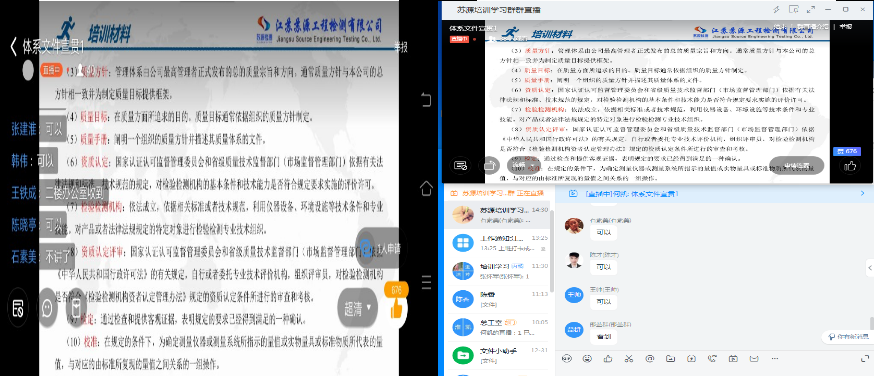Image resolution: width=874 pixels, height=376 pixels.
Task: Click the envelope mail icon in chat toolbar
Action: click(754, 358)
